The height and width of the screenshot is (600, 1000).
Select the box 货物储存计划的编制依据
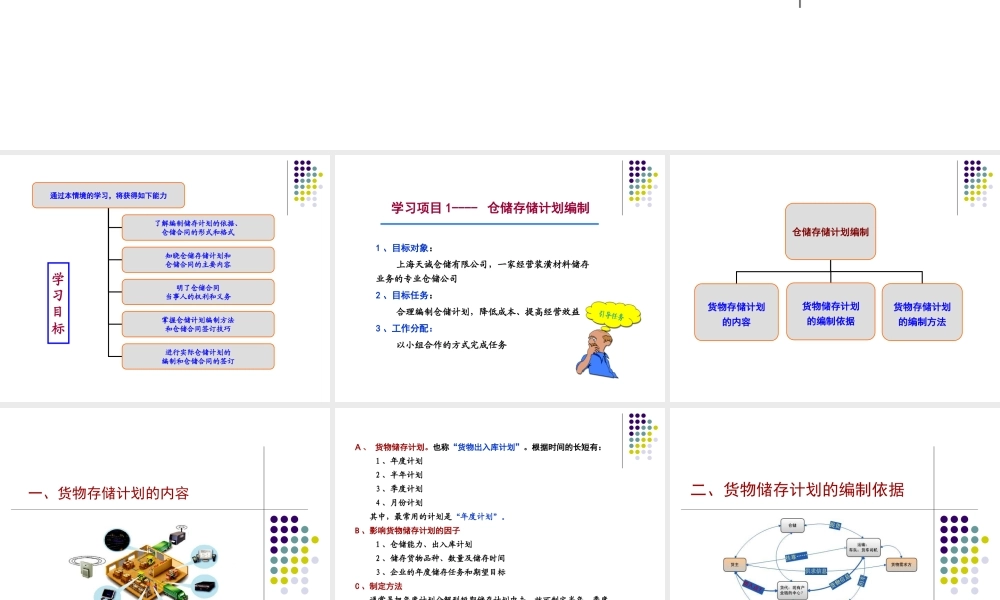tap(830, 312)
